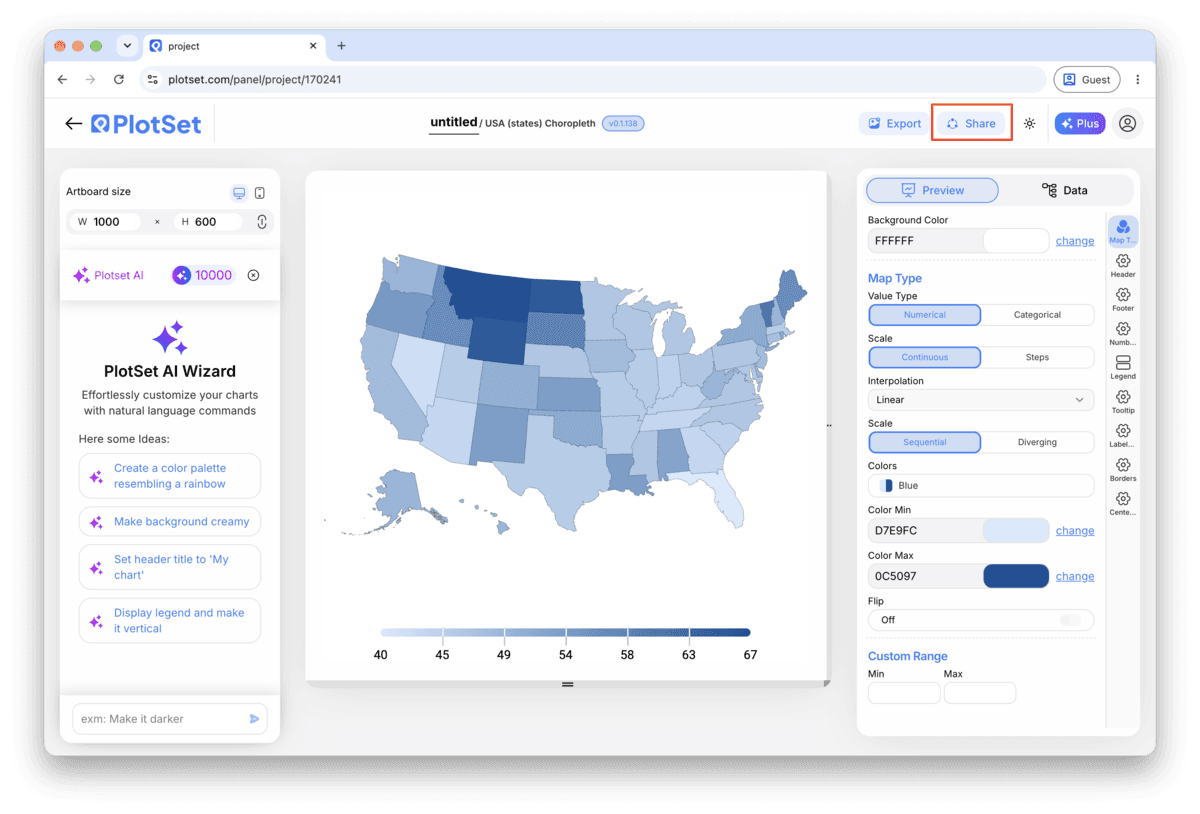View site information icon in address bar
This screenshot has height=814, width=1200.
(153, 79)
